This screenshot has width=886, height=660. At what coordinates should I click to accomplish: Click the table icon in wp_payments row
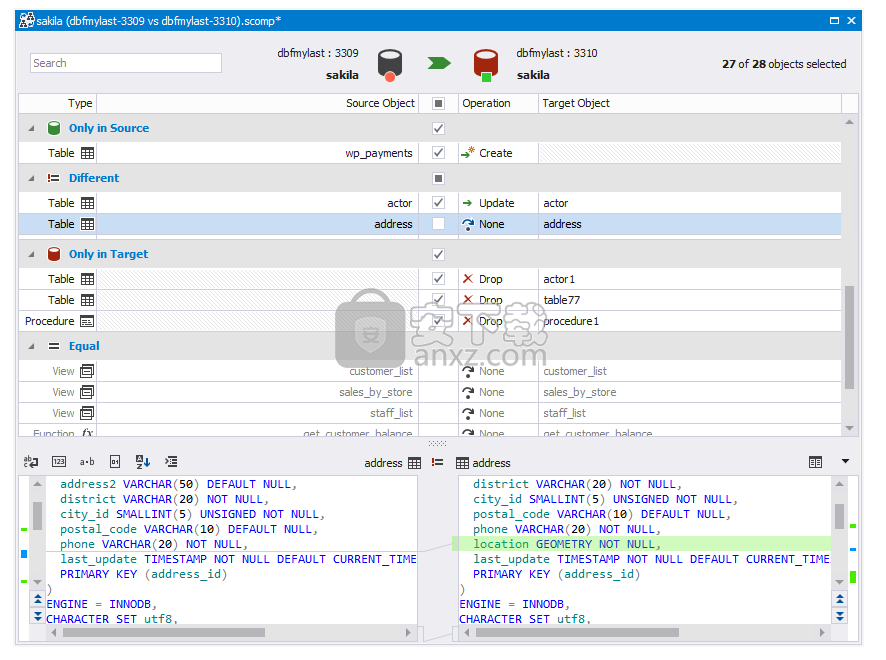(x=88, y=153)
